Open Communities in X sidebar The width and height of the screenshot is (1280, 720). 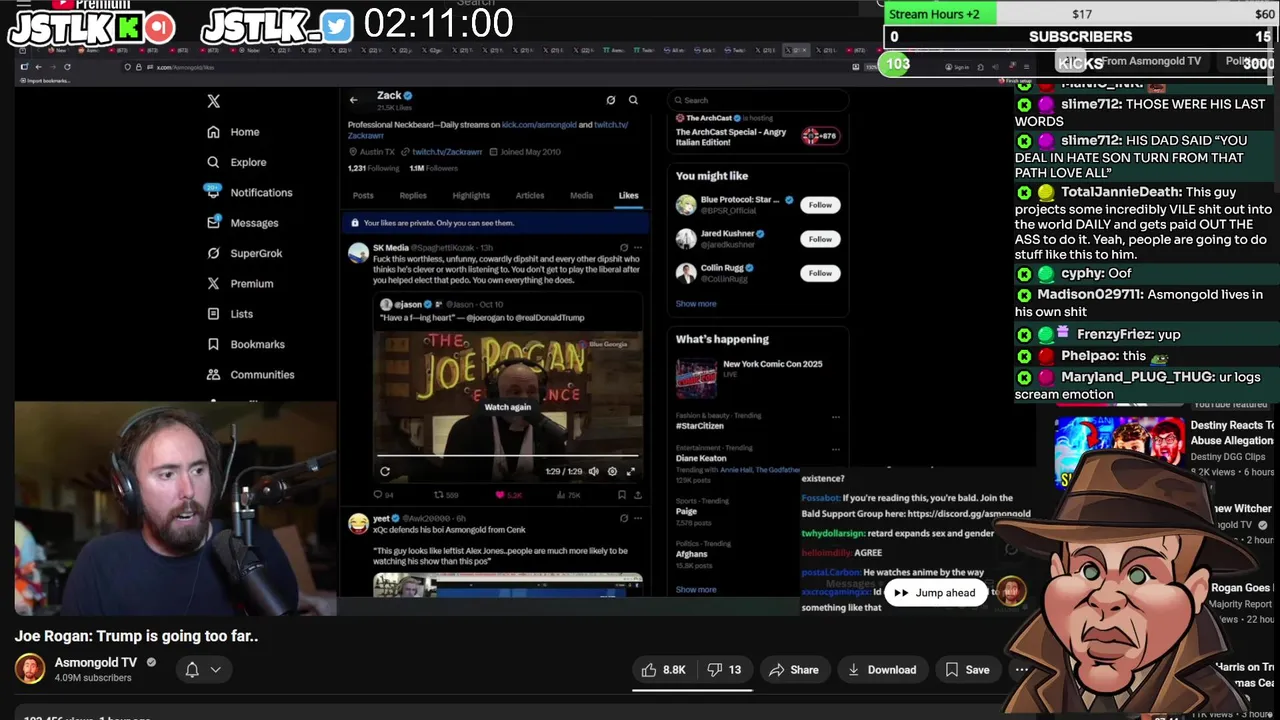(x=251, y=375)
